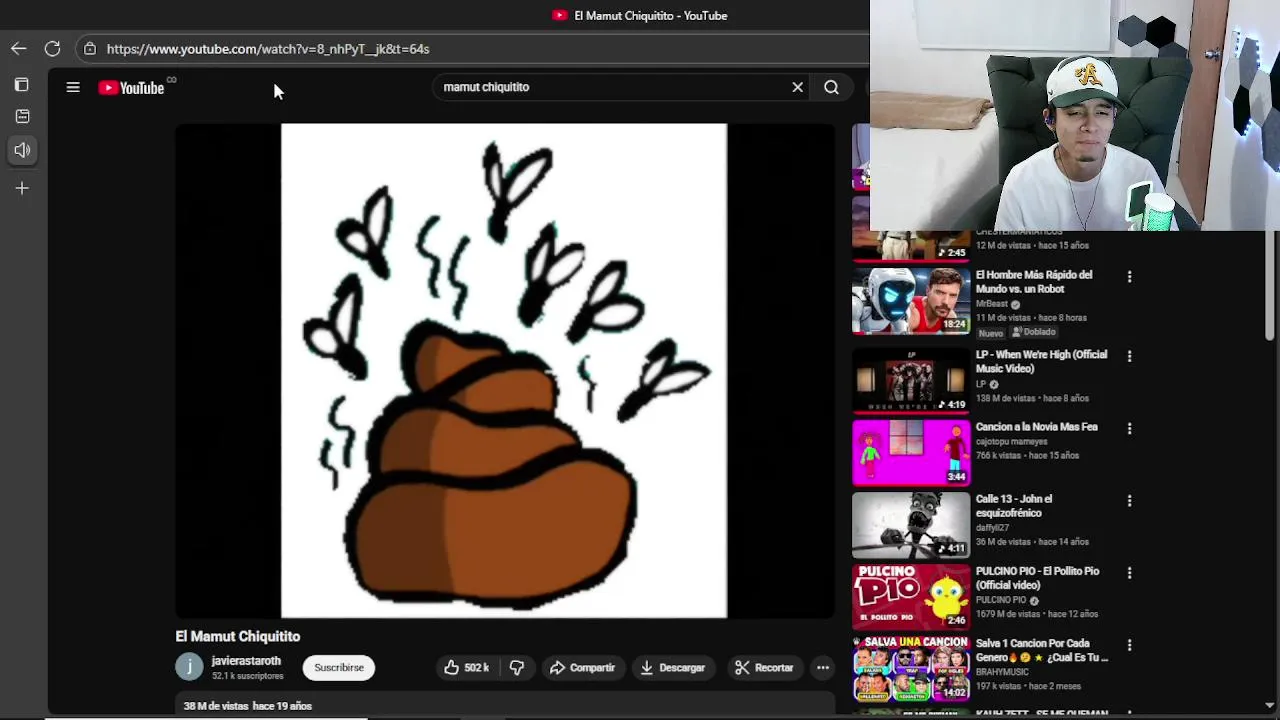Click the Descargar download button
This screenshot has width=1280, height=720.
tap(673, 667)
